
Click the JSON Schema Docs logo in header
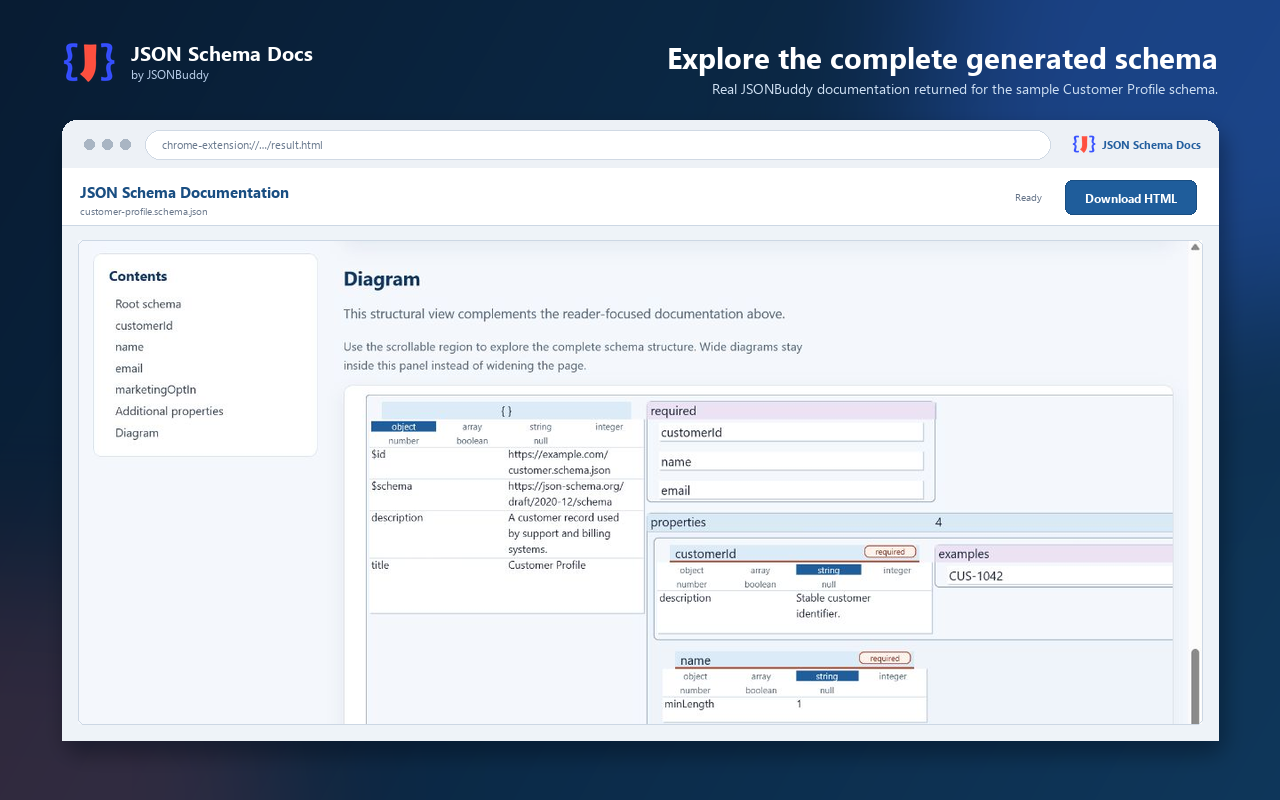tap(88, 63)
